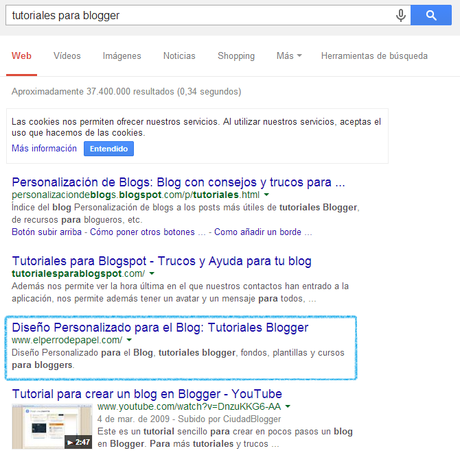Open 'Cómo poner otros botones' sitelink
The height and width of the screenshot is (455, 460).
click(148, 232)
